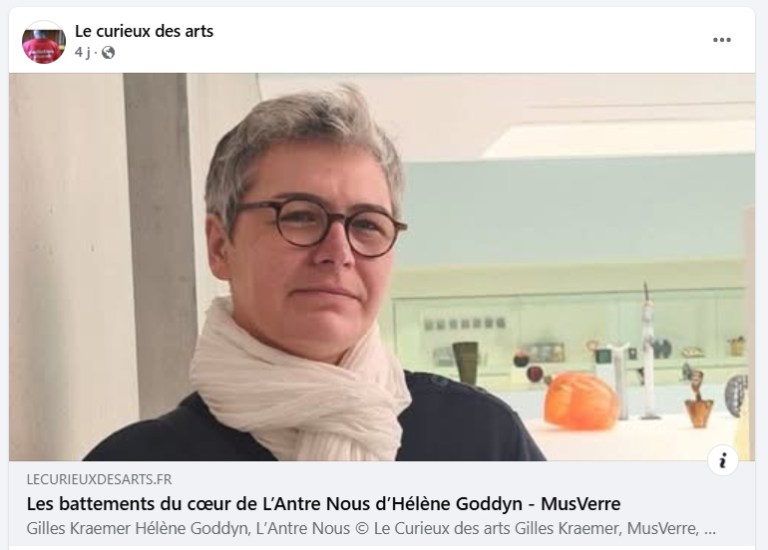This screenshot has height=550, width=768.
Task: Click the orange glass sculpture in the photo
Action: (x=581, y=400)
